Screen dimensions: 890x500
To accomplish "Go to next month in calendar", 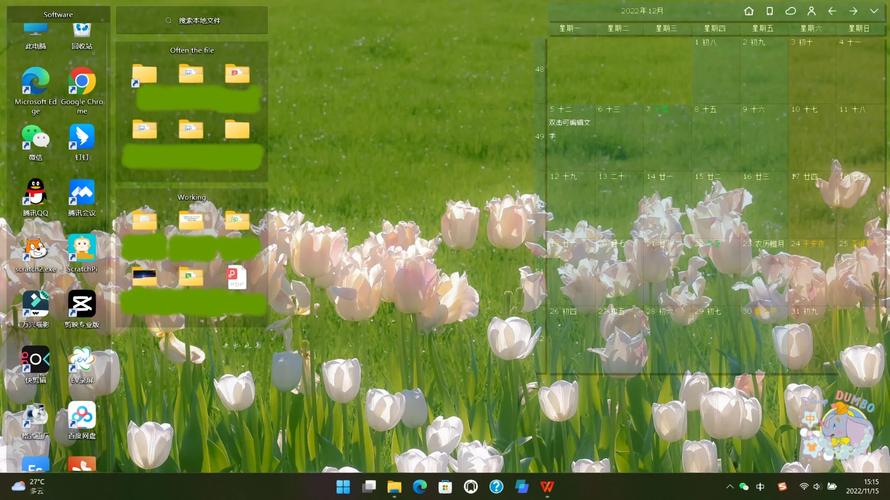I will 853,11.
